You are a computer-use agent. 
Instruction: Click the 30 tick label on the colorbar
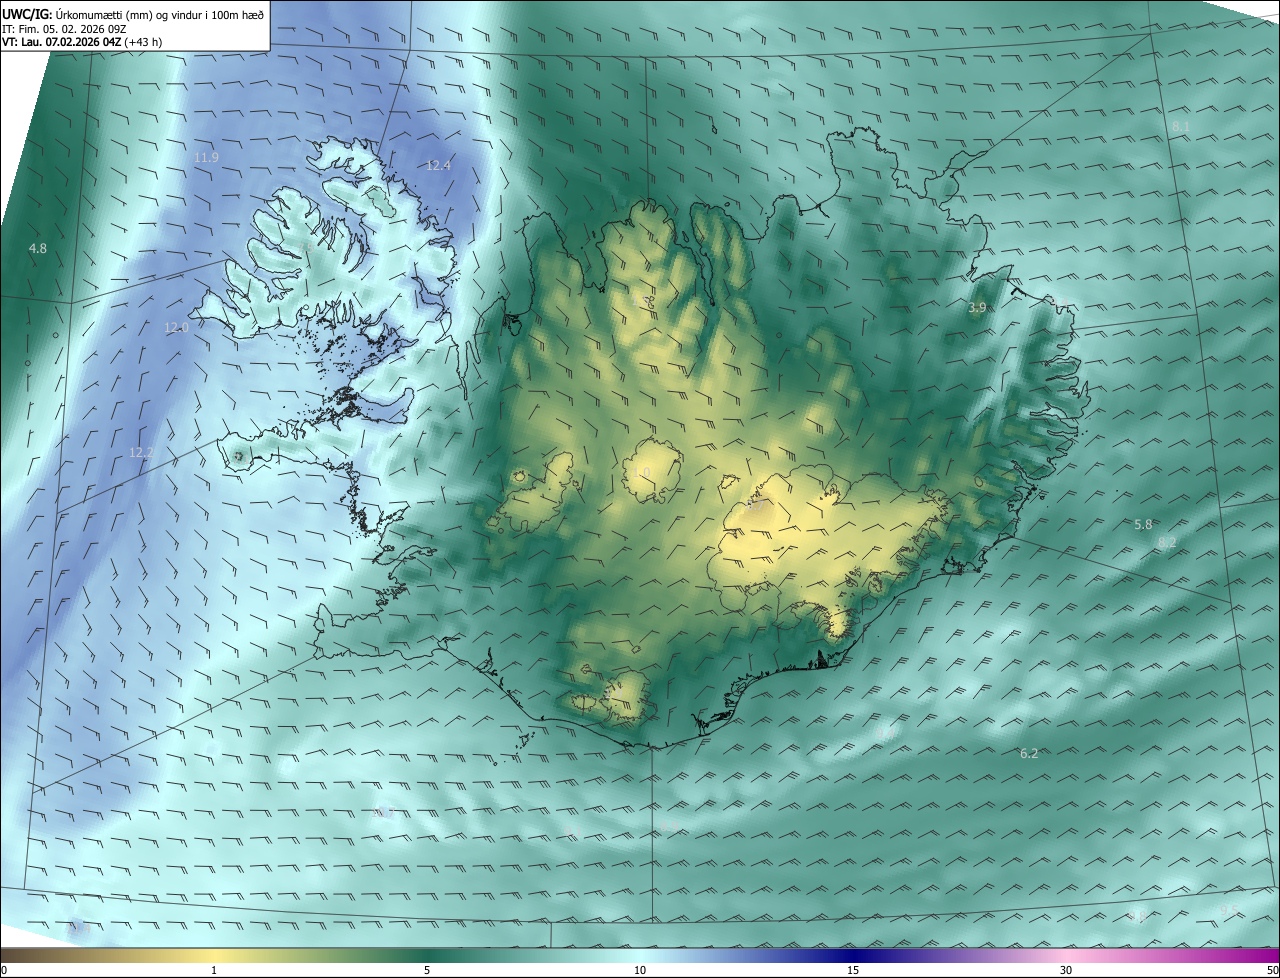pos(1066,970)
